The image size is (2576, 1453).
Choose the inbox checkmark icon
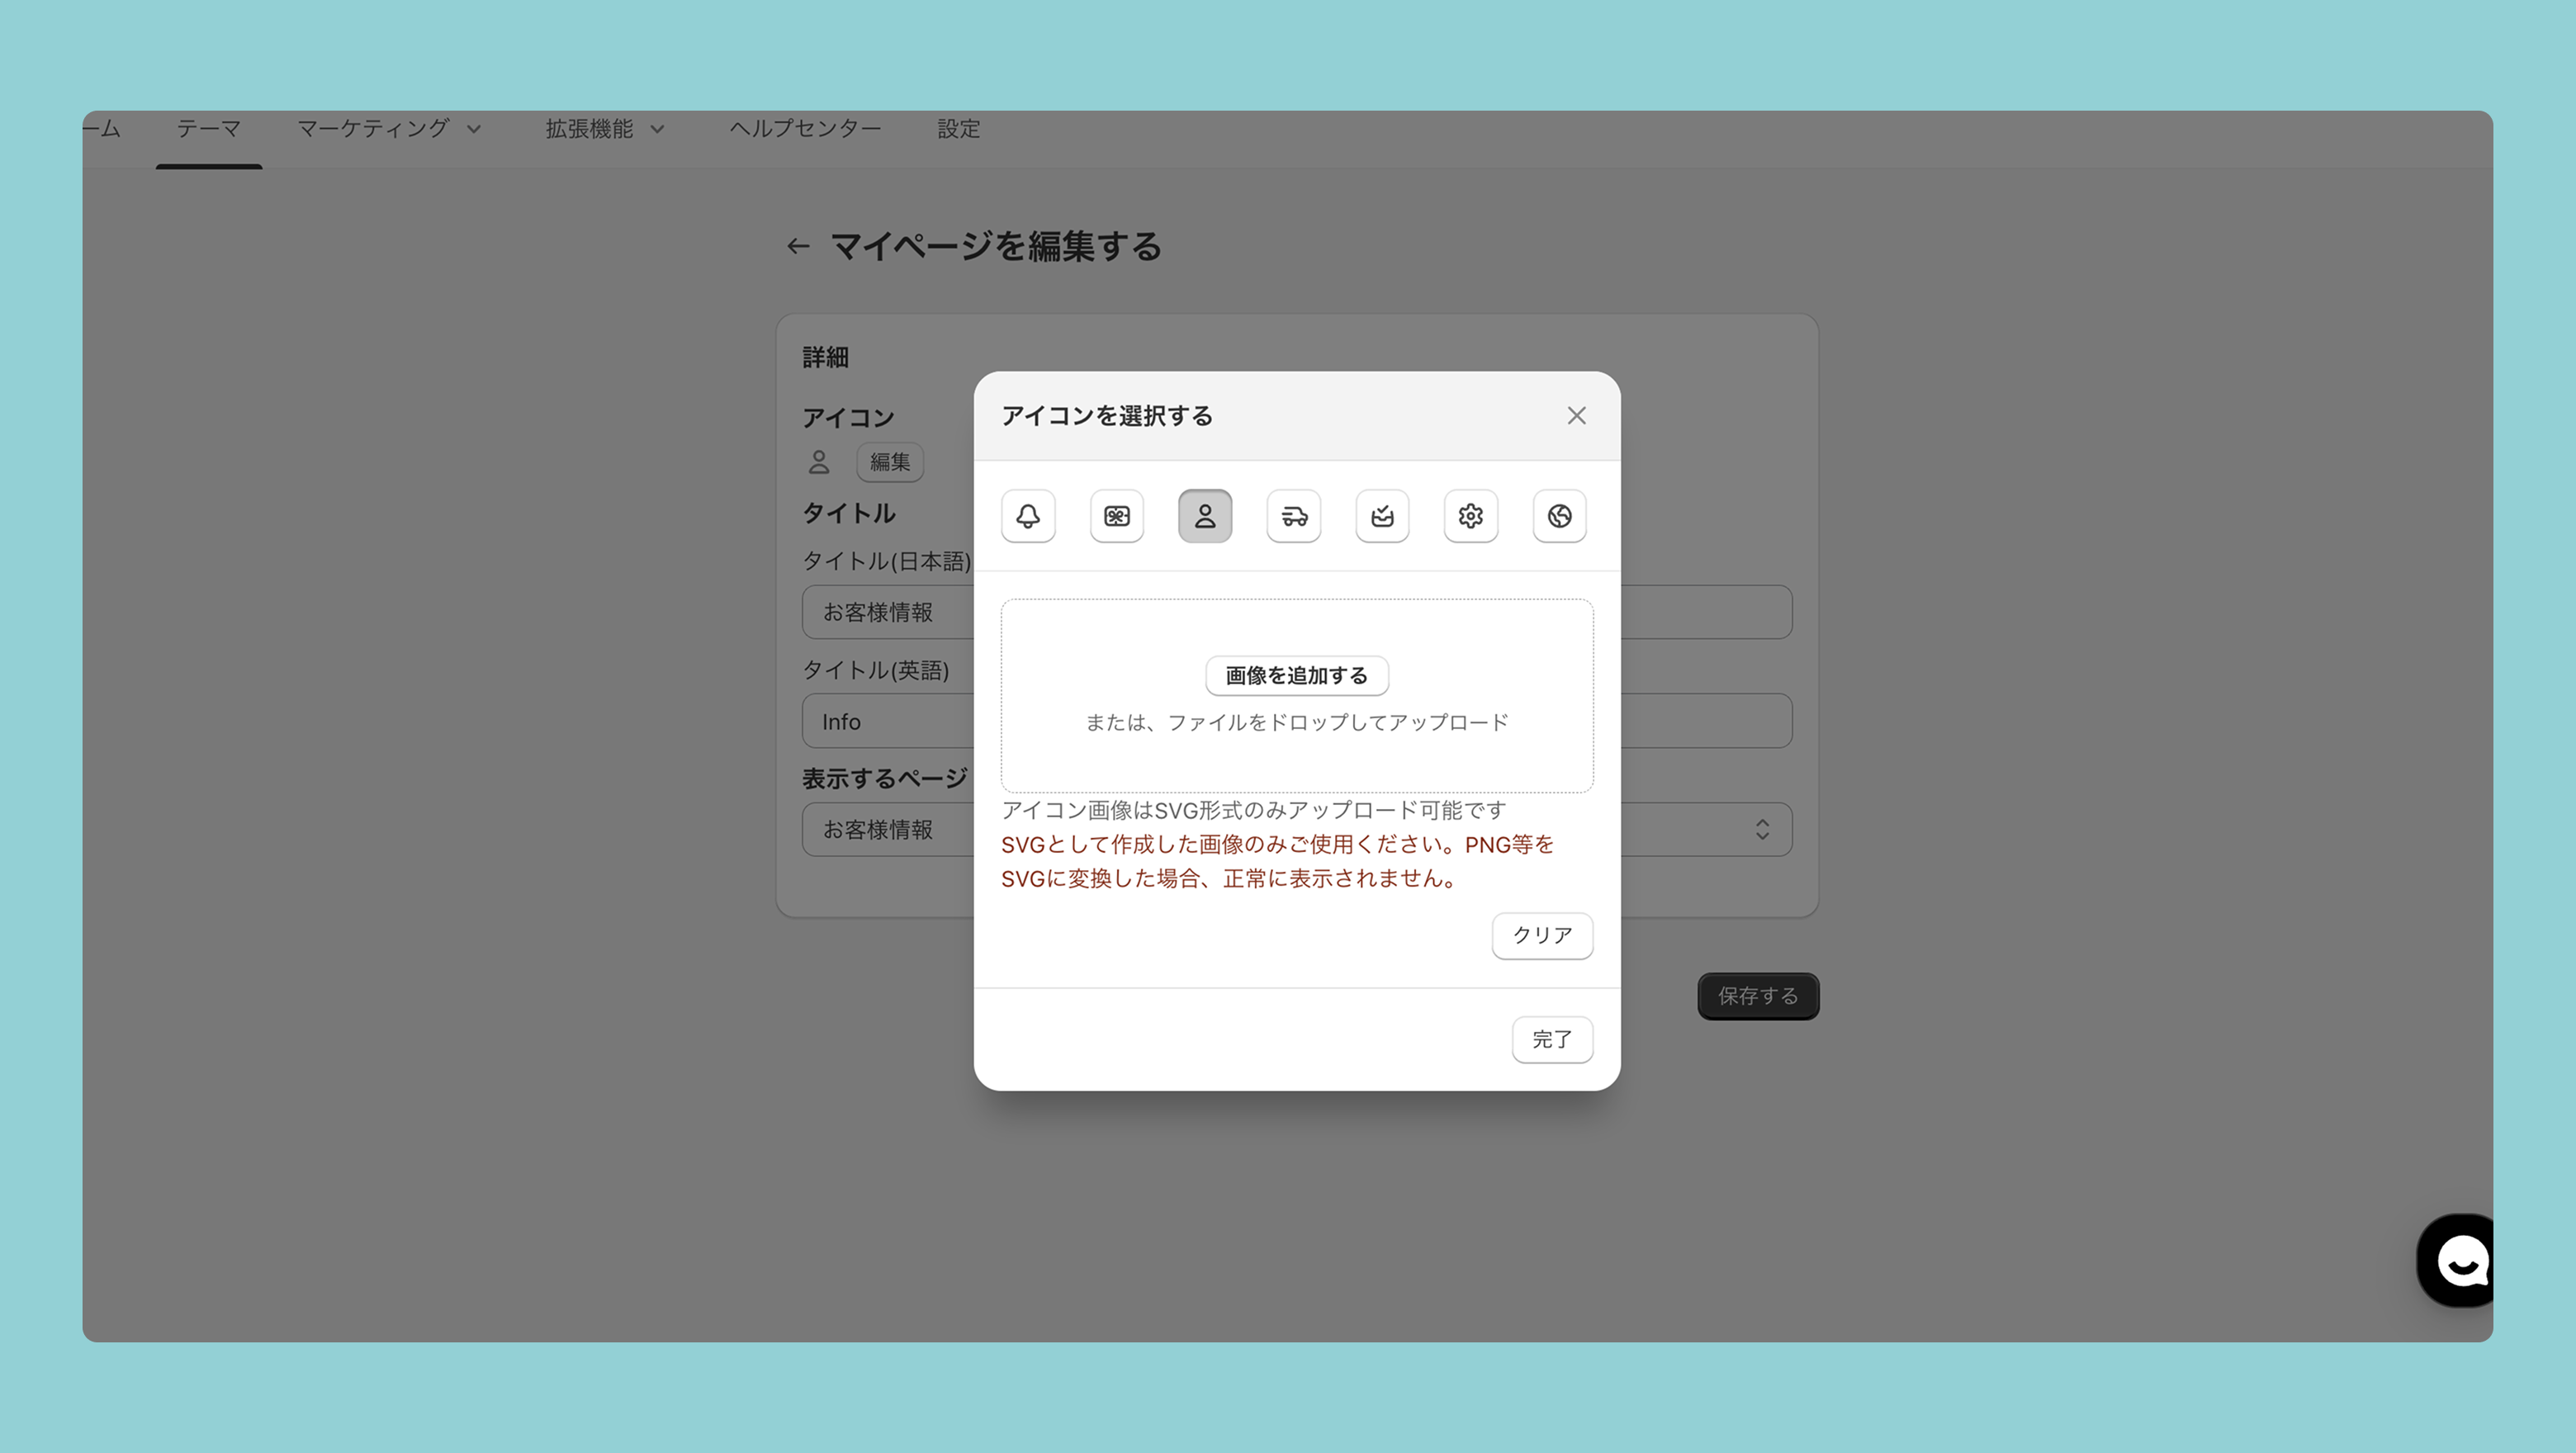point(1382,516)
